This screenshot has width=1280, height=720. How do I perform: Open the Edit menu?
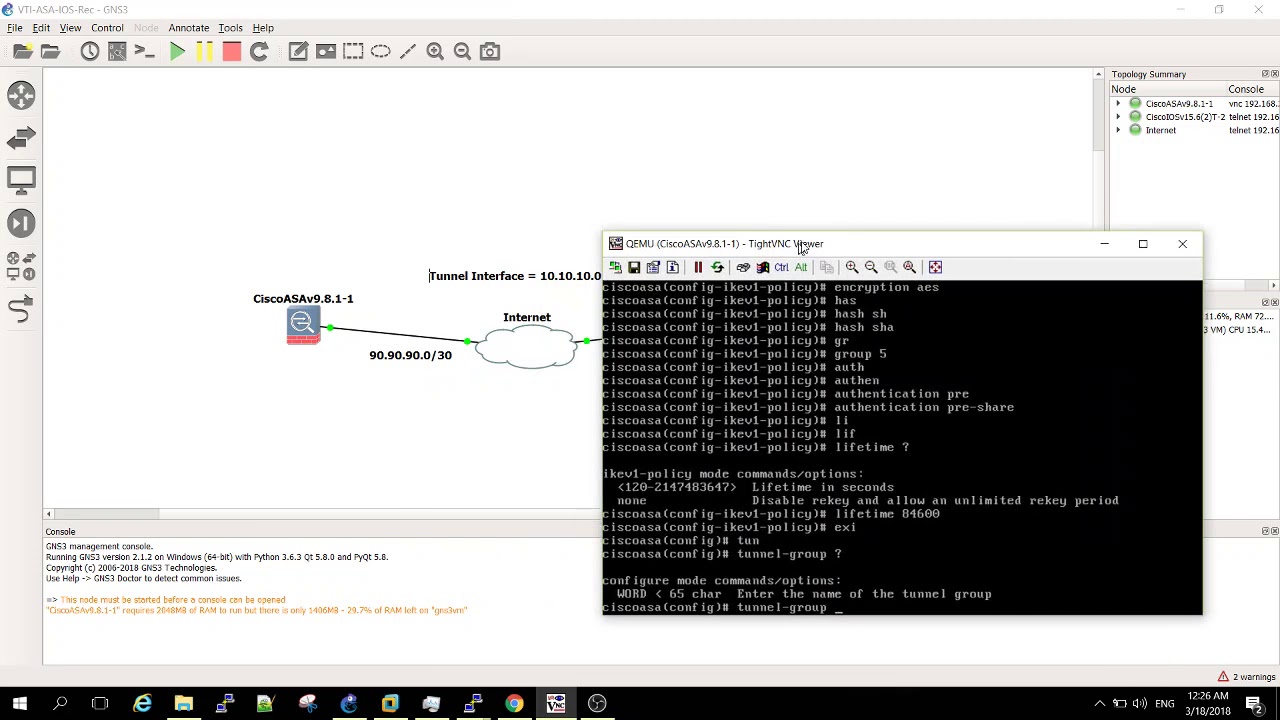(41, 28)
